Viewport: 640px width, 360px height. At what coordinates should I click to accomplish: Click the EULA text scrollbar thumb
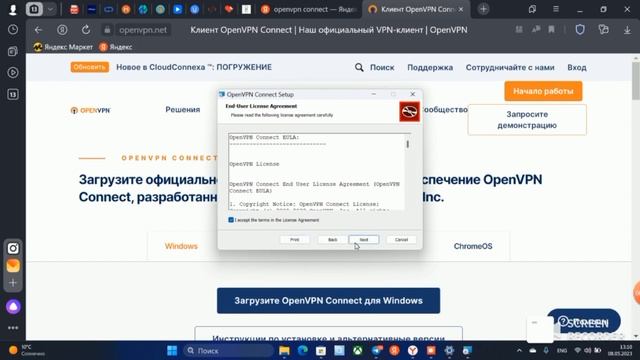click(407, 144)
